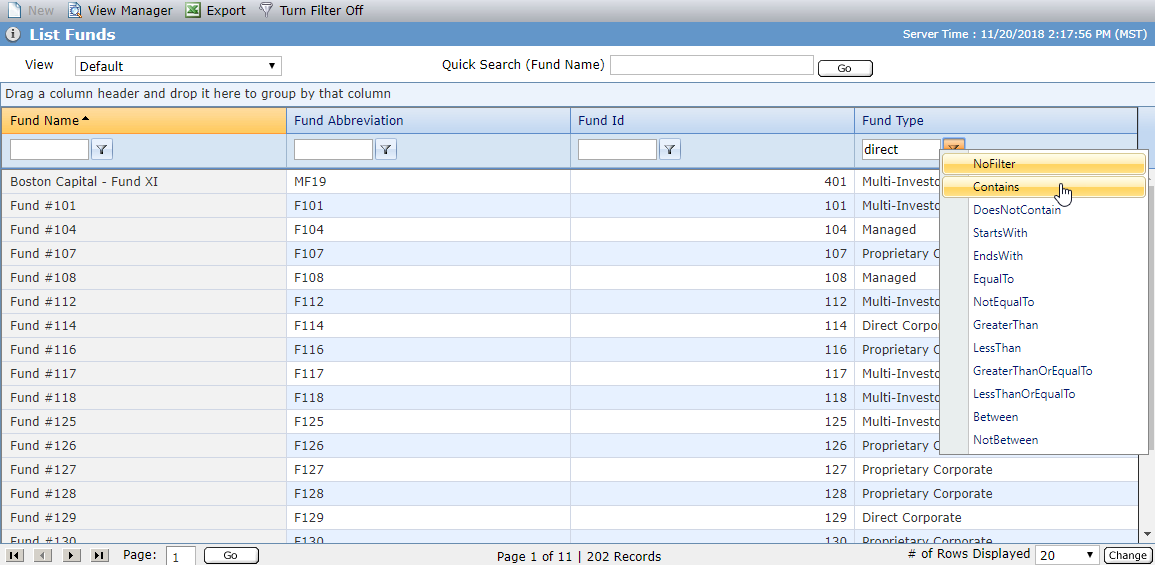This screenshot has height=565, width=1155.
Task: Select the Fund #112 cell
Action: 144,301
